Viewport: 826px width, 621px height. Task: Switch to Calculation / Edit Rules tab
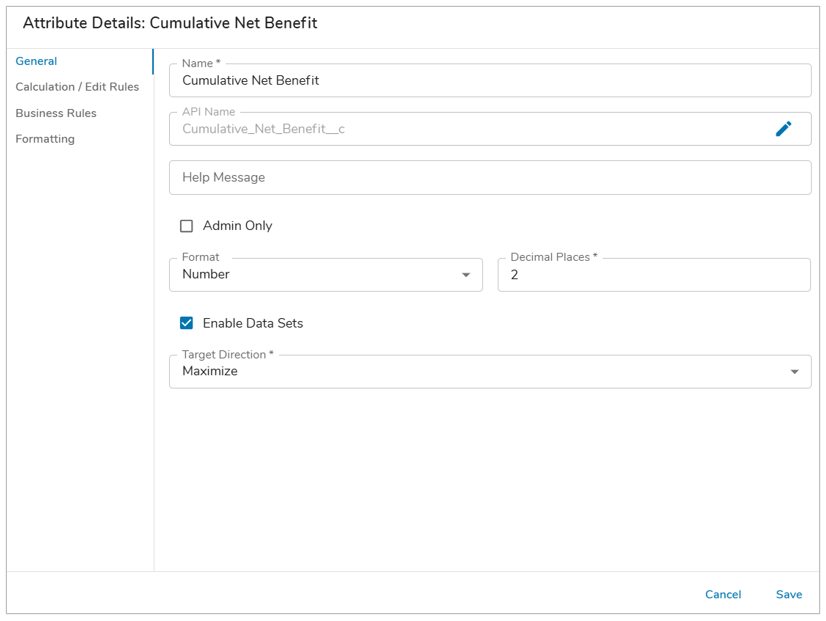pos(77,87)
